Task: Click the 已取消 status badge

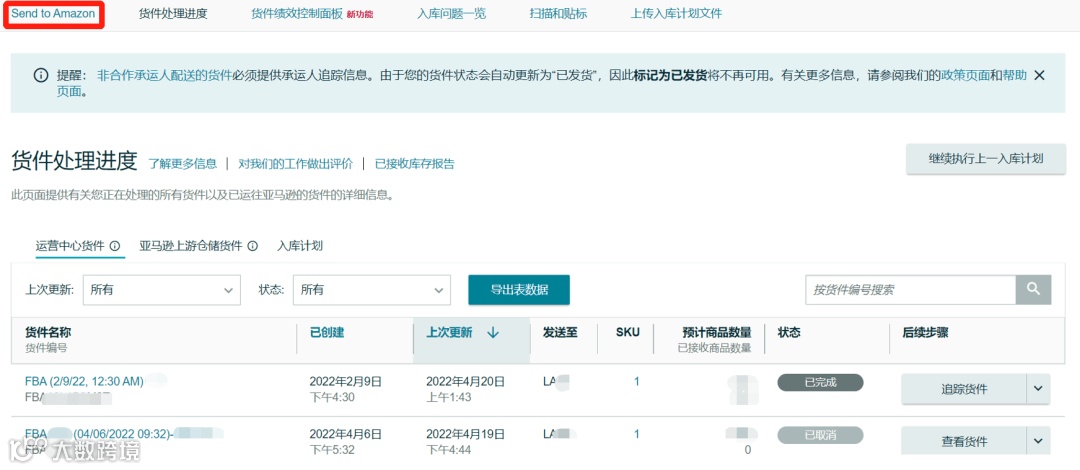Action: pyautogui.click(x=820, y=435)
